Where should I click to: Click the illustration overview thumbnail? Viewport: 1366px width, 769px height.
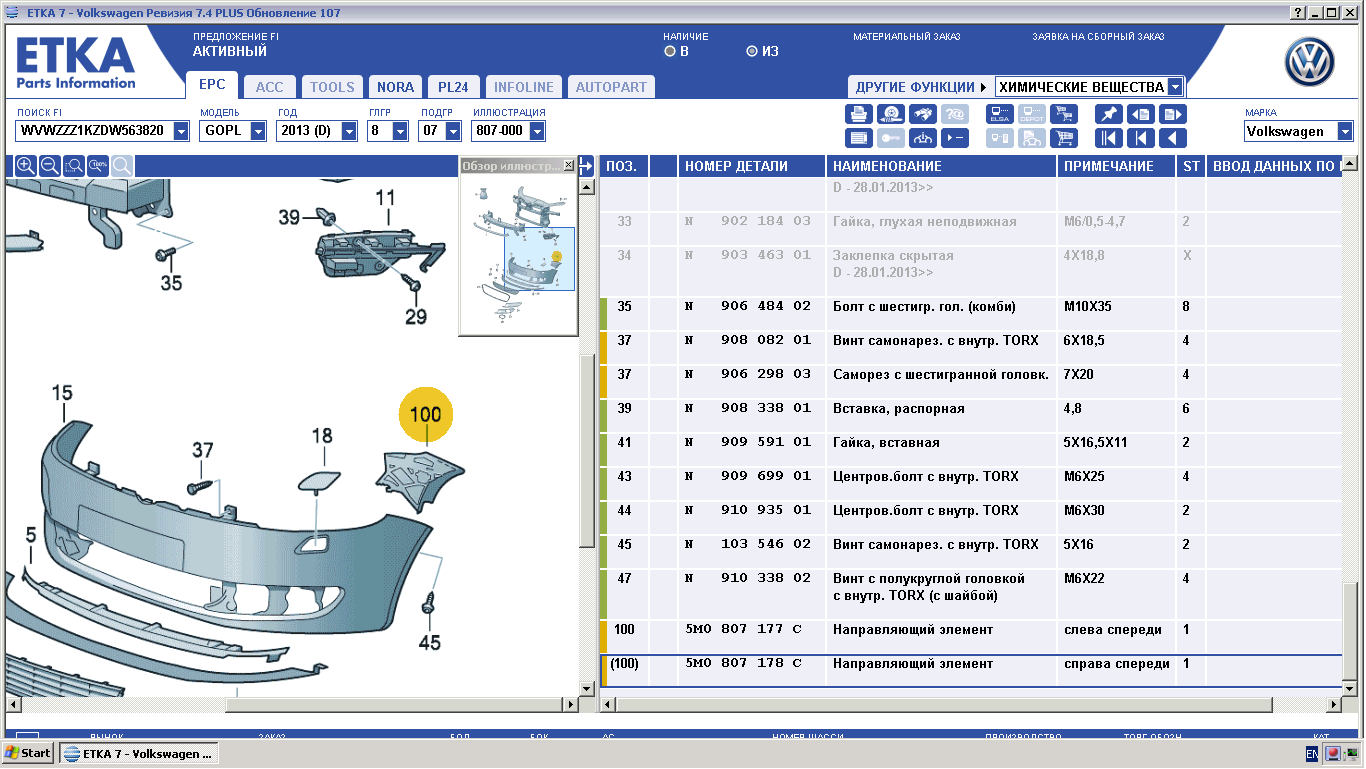pyautogui.click(x=518, y=253)
